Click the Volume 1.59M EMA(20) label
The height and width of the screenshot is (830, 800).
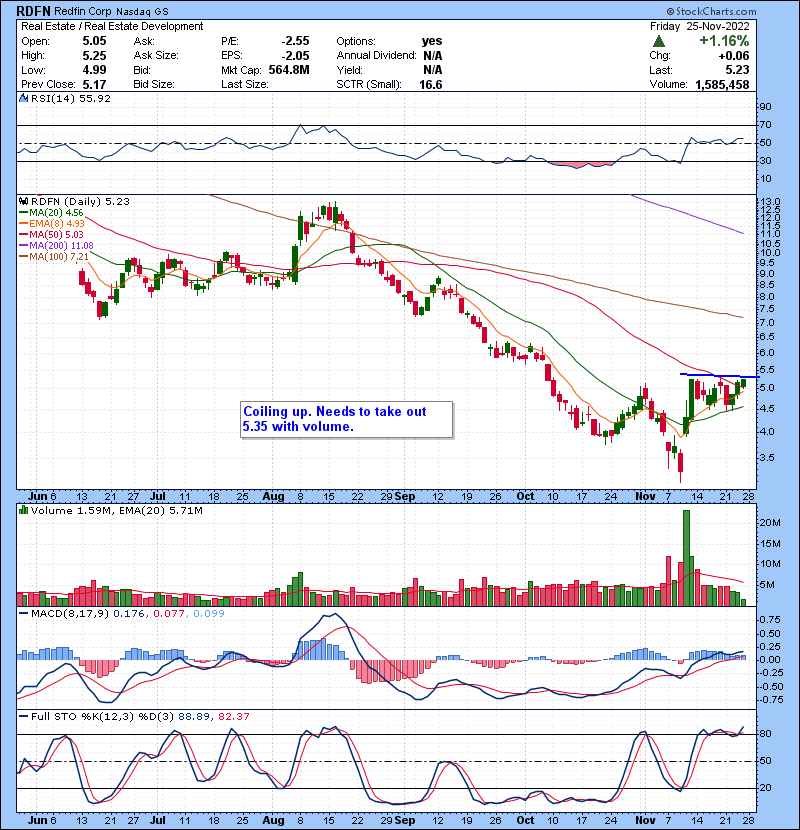click(x=116, y=511)
